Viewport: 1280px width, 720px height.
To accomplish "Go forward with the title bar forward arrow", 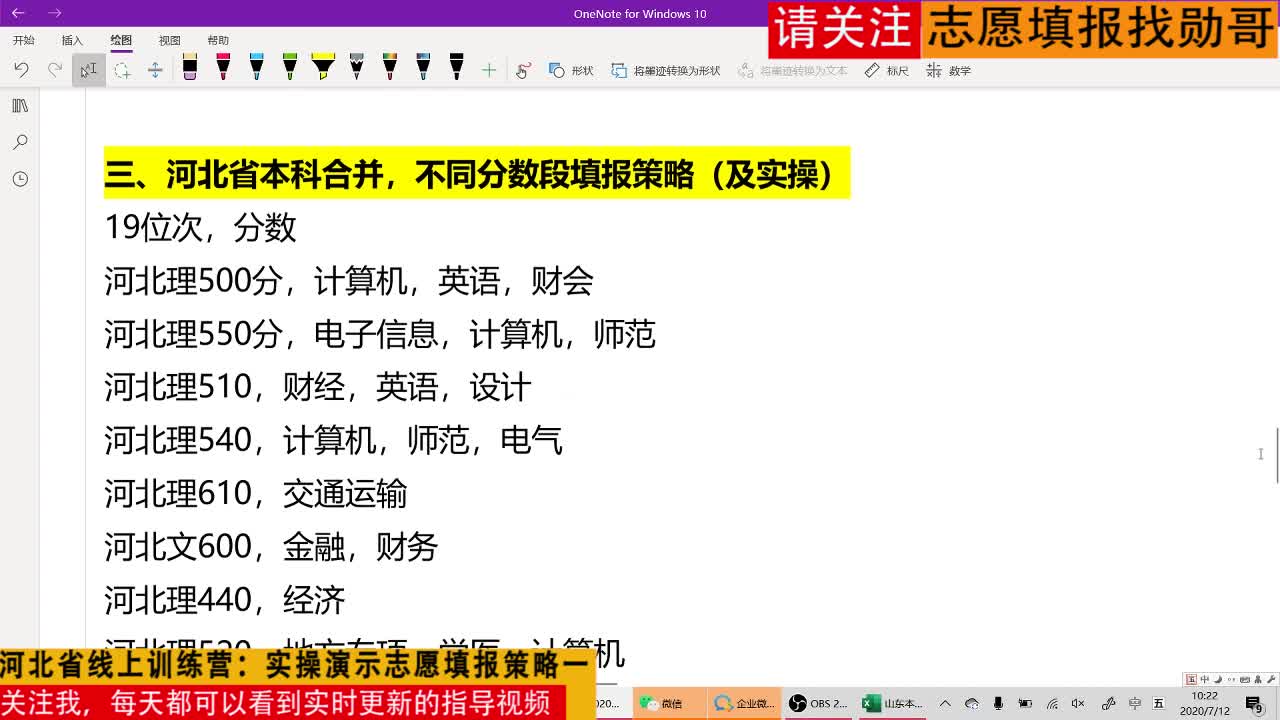I will tap(55, 13).
